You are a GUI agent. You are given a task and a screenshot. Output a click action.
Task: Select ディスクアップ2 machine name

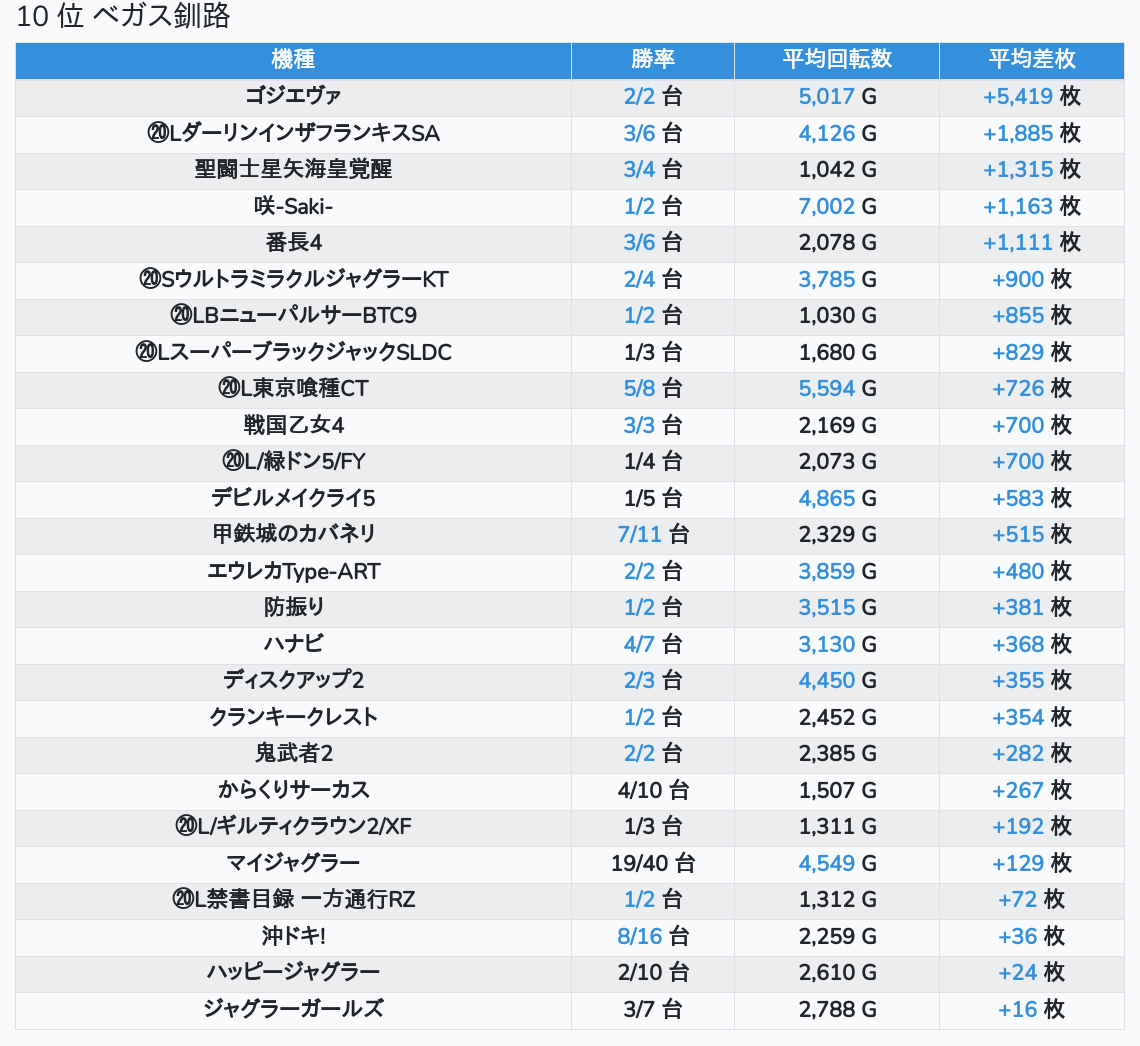(x=293, y=681)
